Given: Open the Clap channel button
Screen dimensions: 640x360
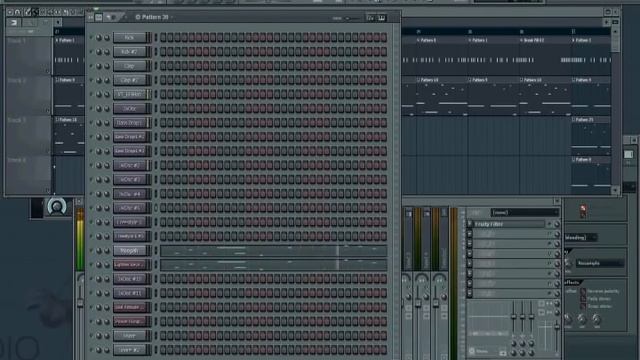Looking at the screenshot, I should tap(130, 66).
